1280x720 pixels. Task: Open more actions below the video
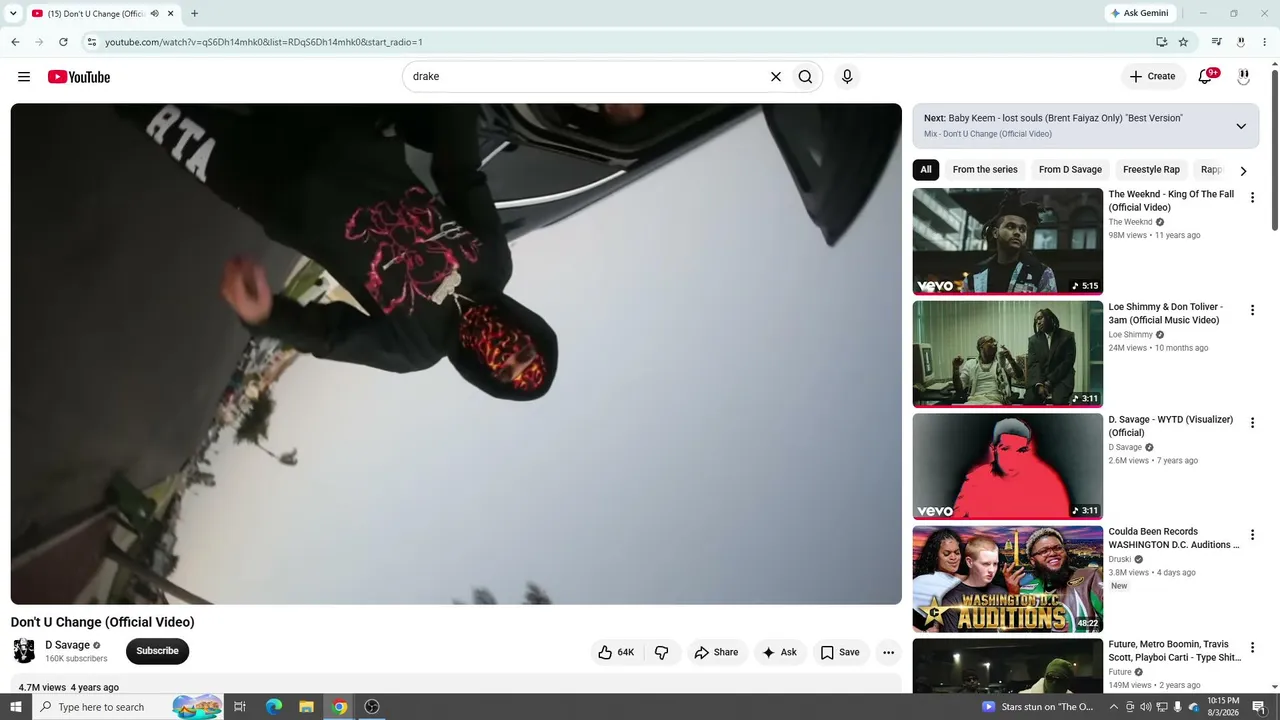pos(888,653)
